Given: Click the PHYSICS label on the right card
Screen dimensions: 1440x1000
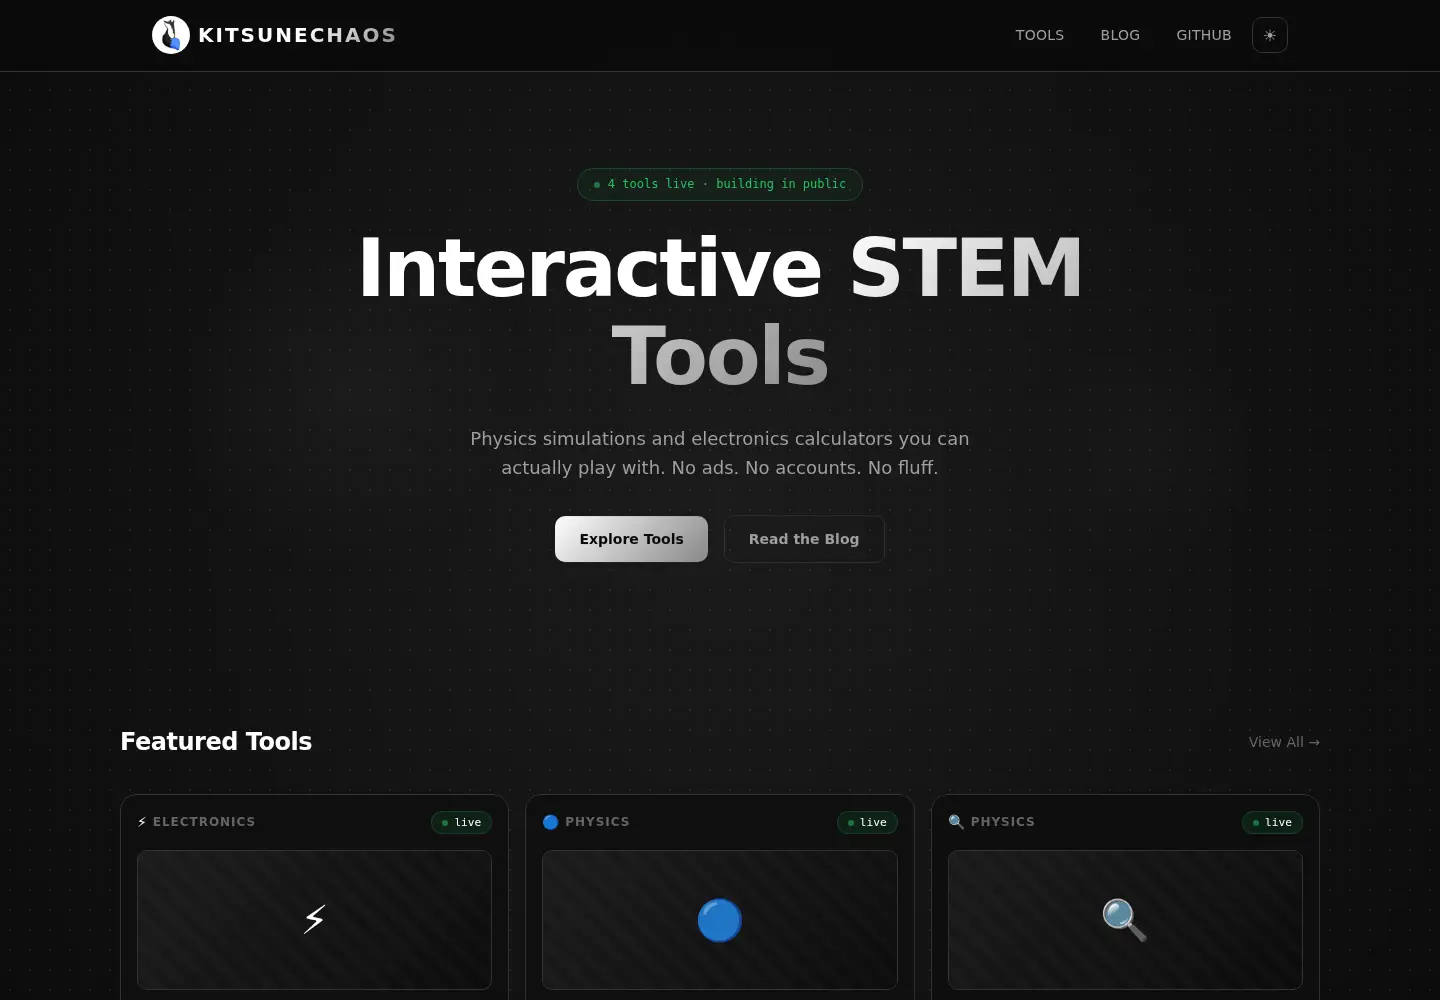Looking at the screenshot, I should click(x=1003, y=822).
